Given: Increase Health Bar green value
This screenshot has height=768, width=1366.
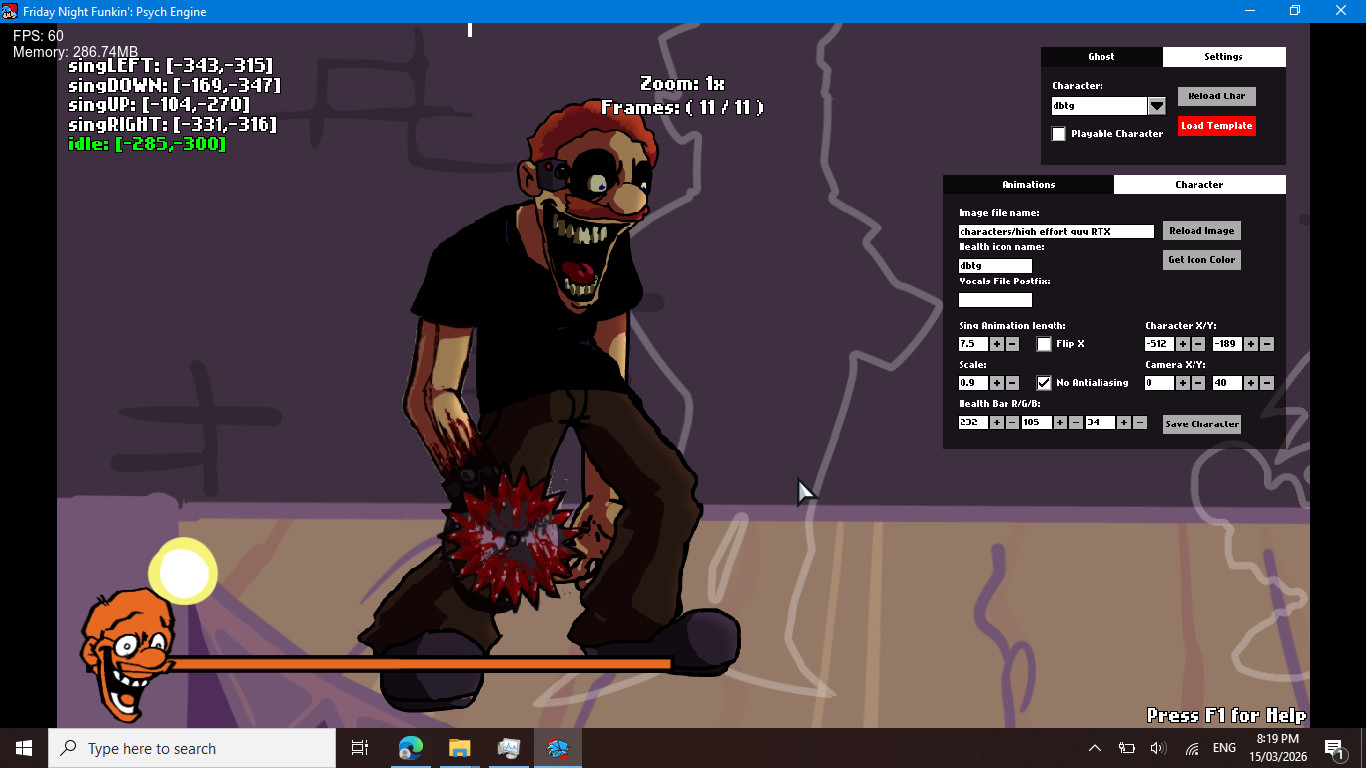Looking at the screenshot, I should click(1061, 423).
